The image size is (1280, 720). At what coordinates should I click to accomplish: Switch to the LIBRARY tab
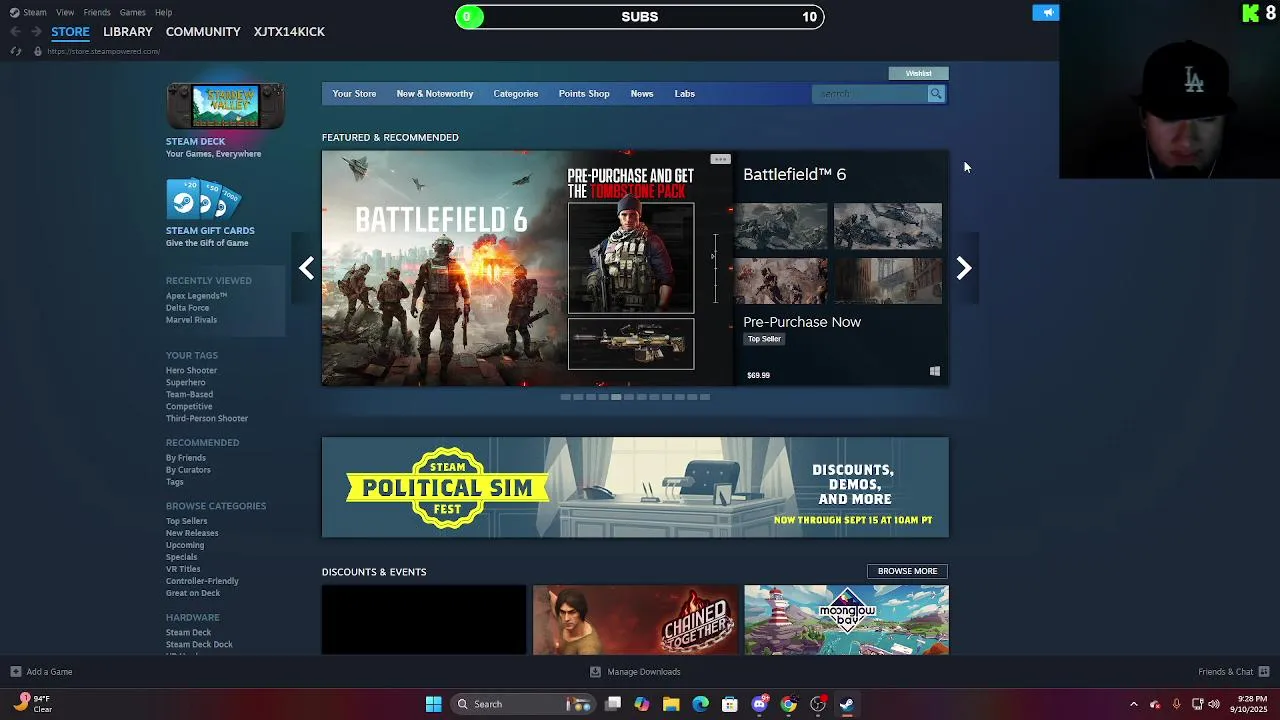coord(128,32)
